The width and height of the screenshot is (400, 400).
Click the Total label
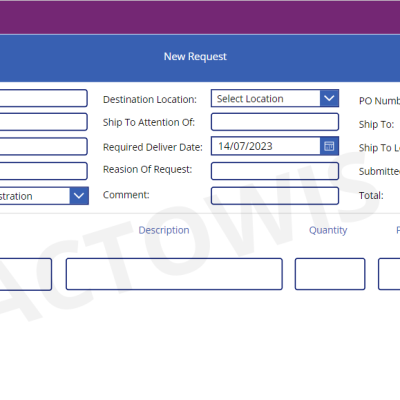click(371, 195)
